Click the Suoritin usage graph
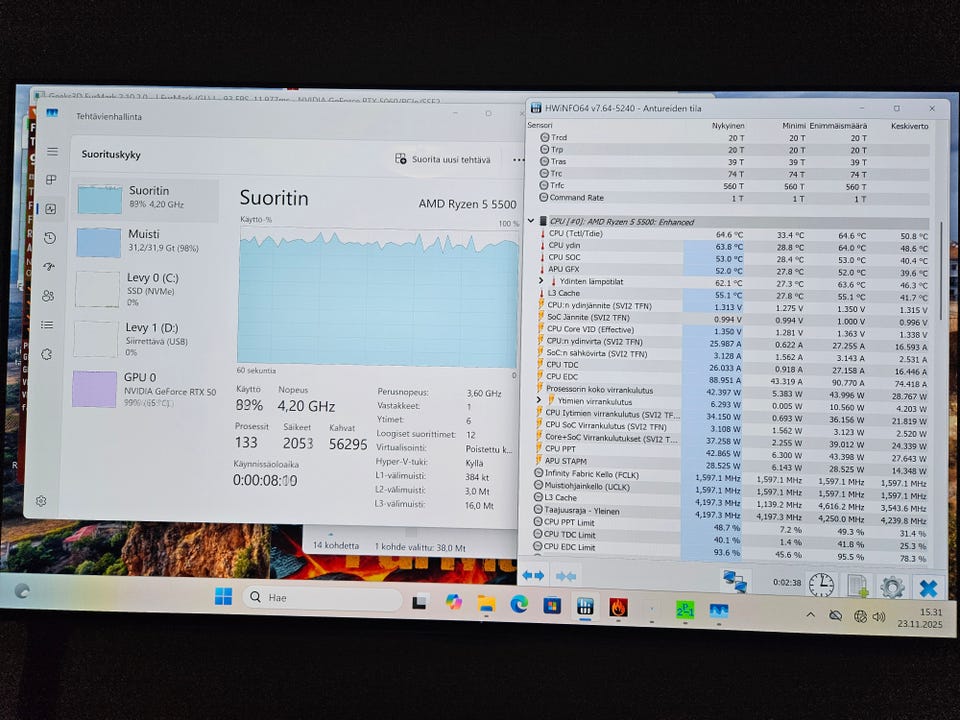Viewport: 960px width, 720px height. [378, 296]
